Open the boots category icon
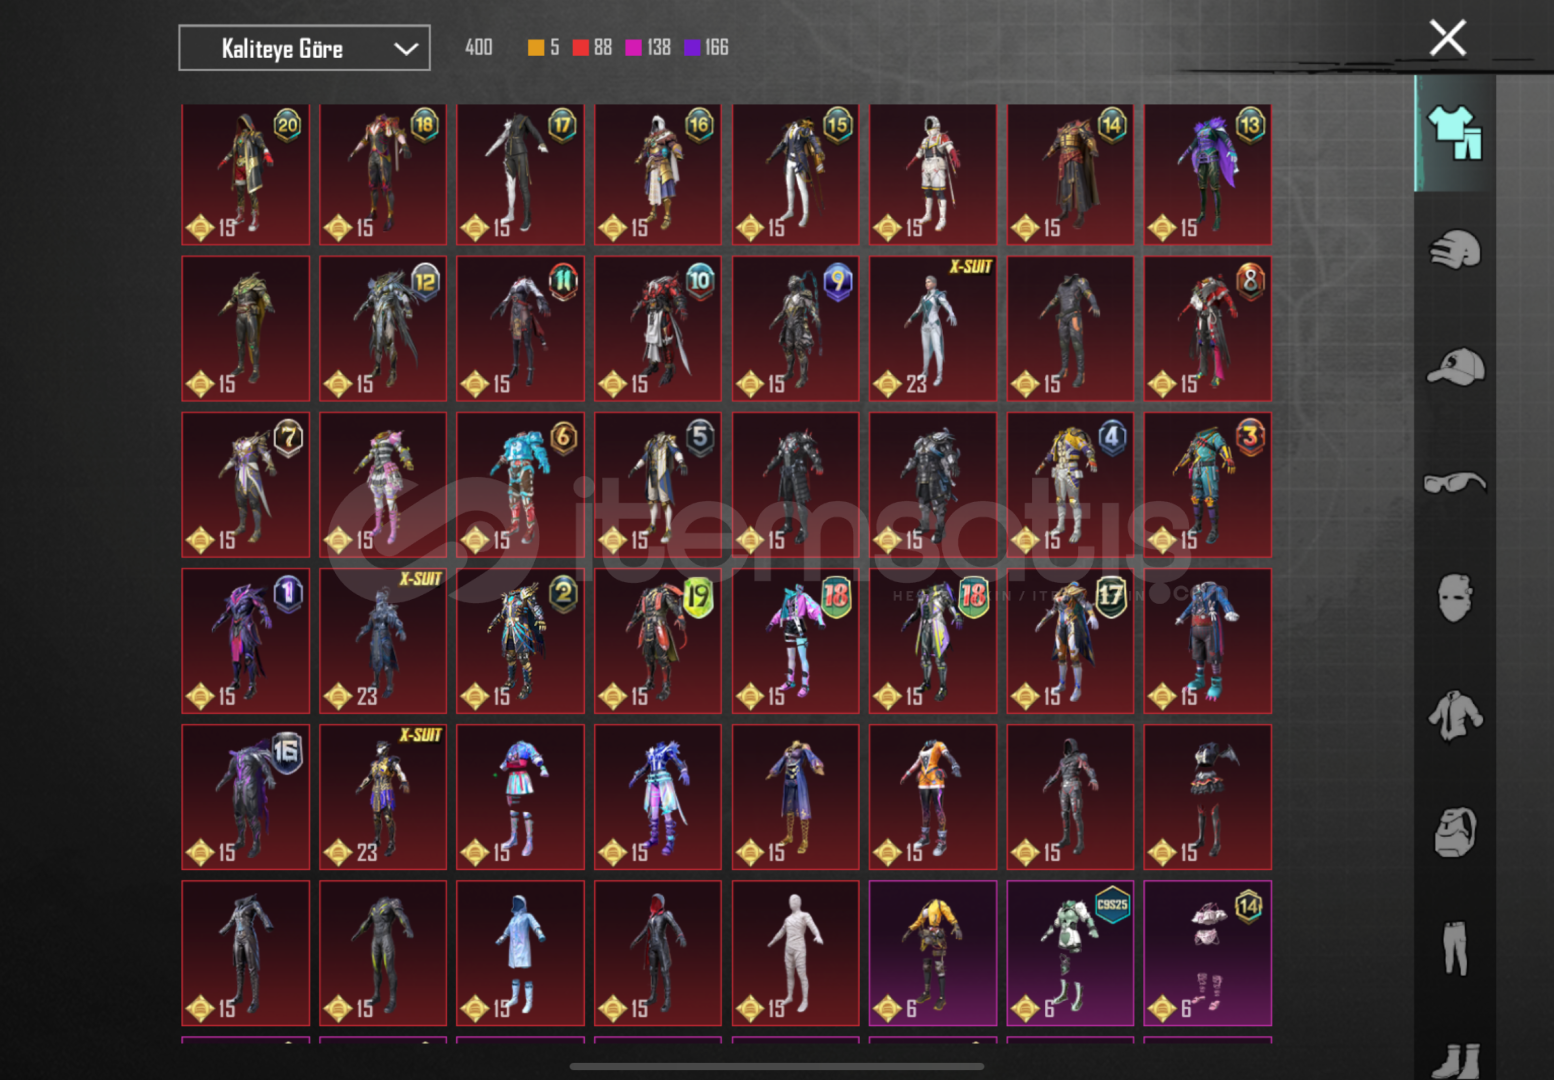The image size is (1554, 1080). click(1455, 1060)
